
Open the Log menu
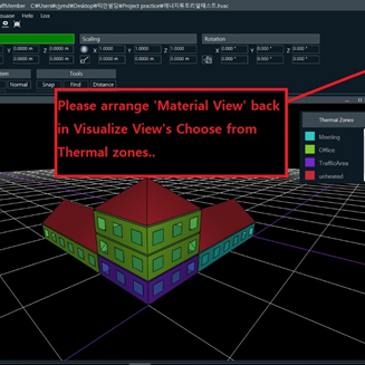coord(45,16)
